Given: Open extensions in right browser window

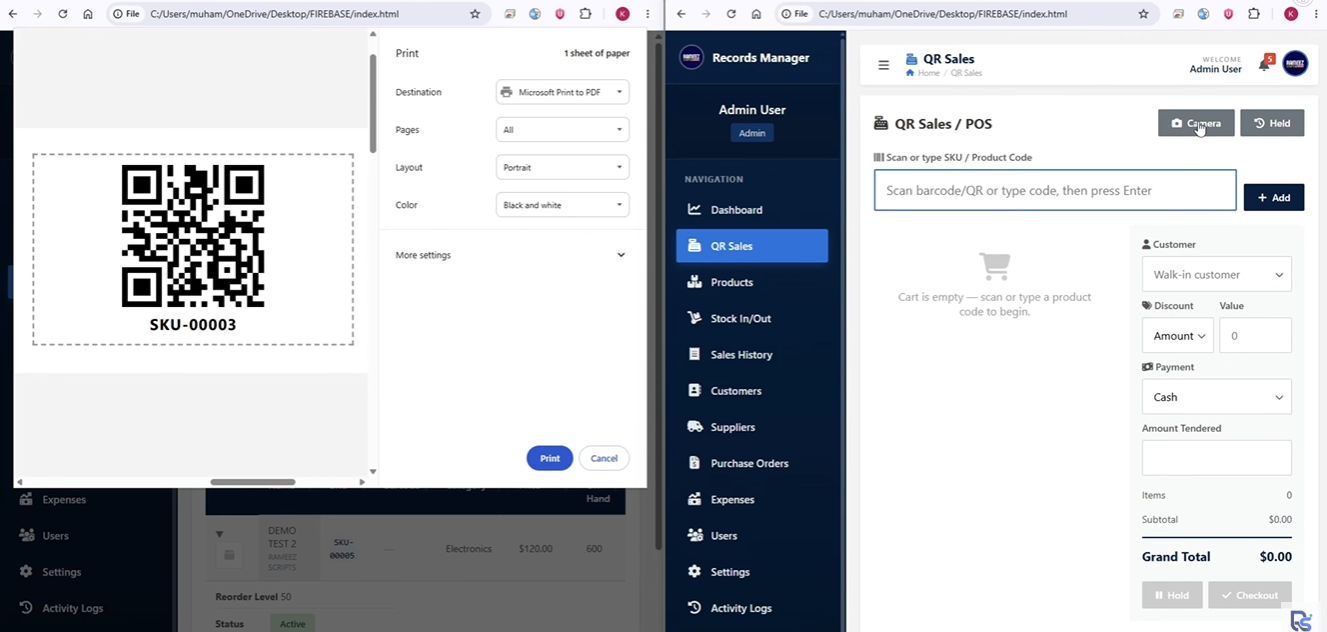Looking at the screenshot, I should (x=1254, y=14).
